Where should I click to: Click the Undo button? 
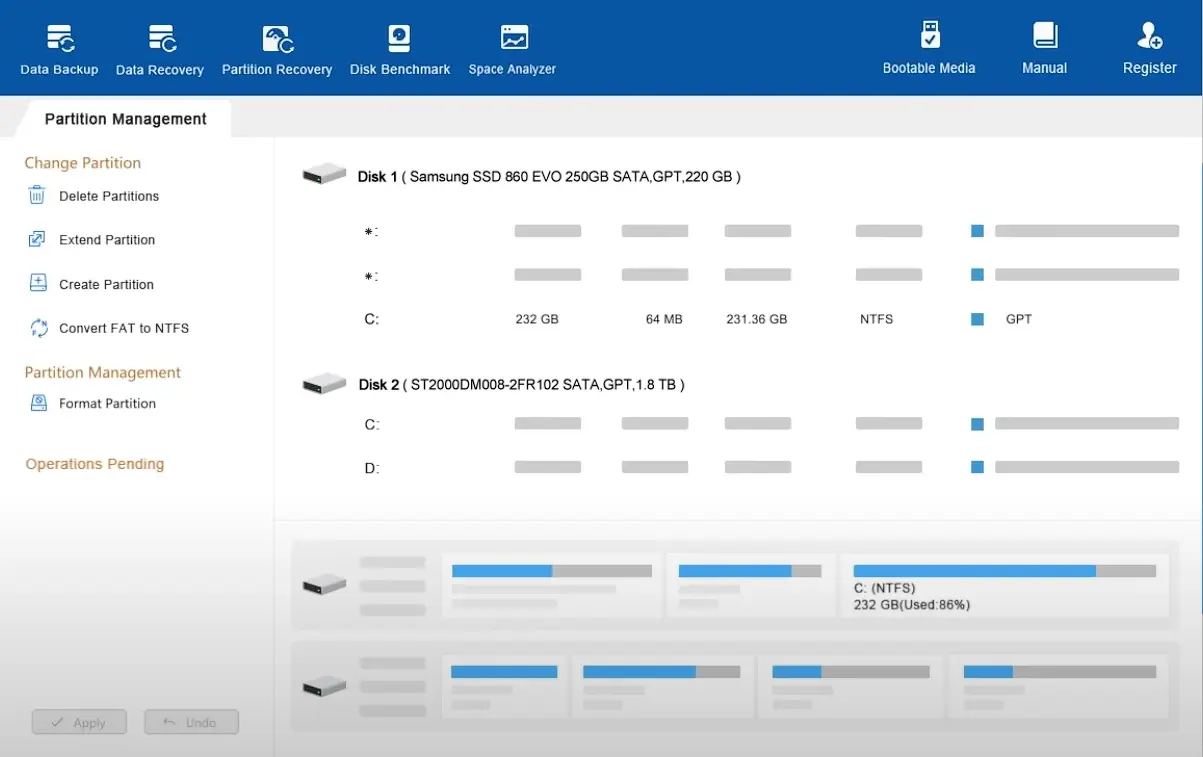click(191, 722)
